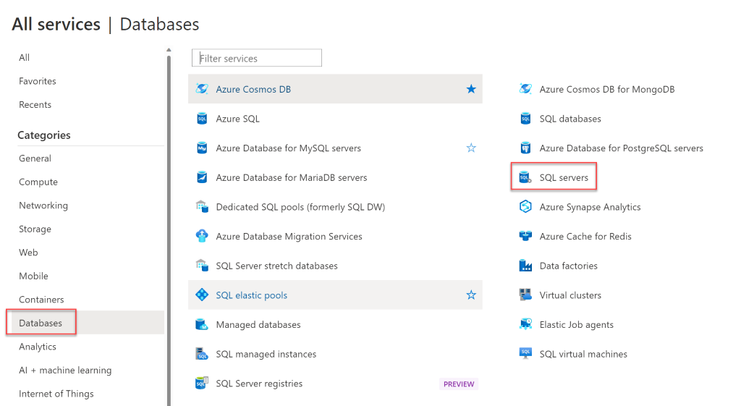Click the SQL virtual machines icon
Viewport: 741px width, 406px height.
(525, 354)
